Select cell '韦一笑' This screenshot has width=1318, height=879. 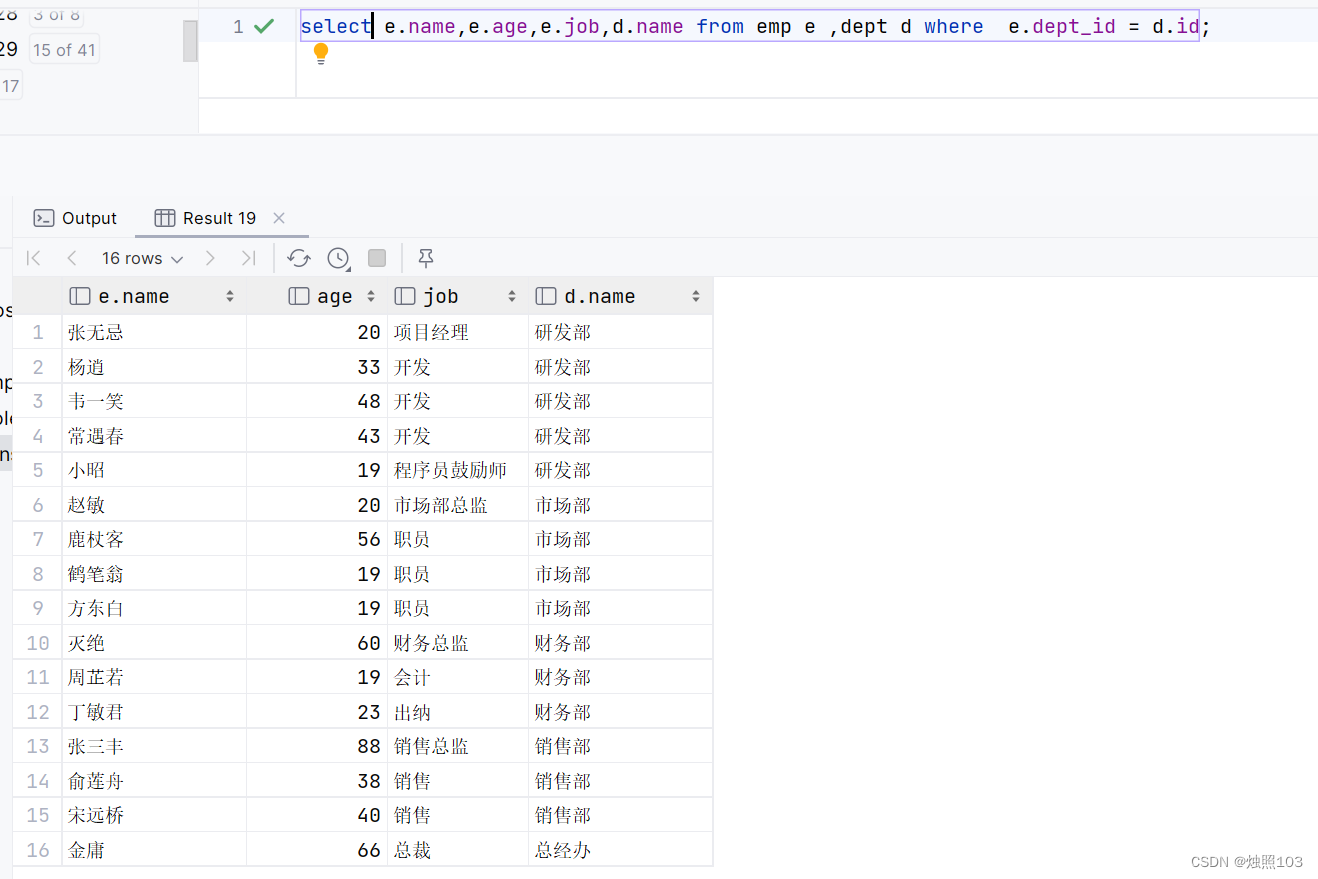point(154,401)
